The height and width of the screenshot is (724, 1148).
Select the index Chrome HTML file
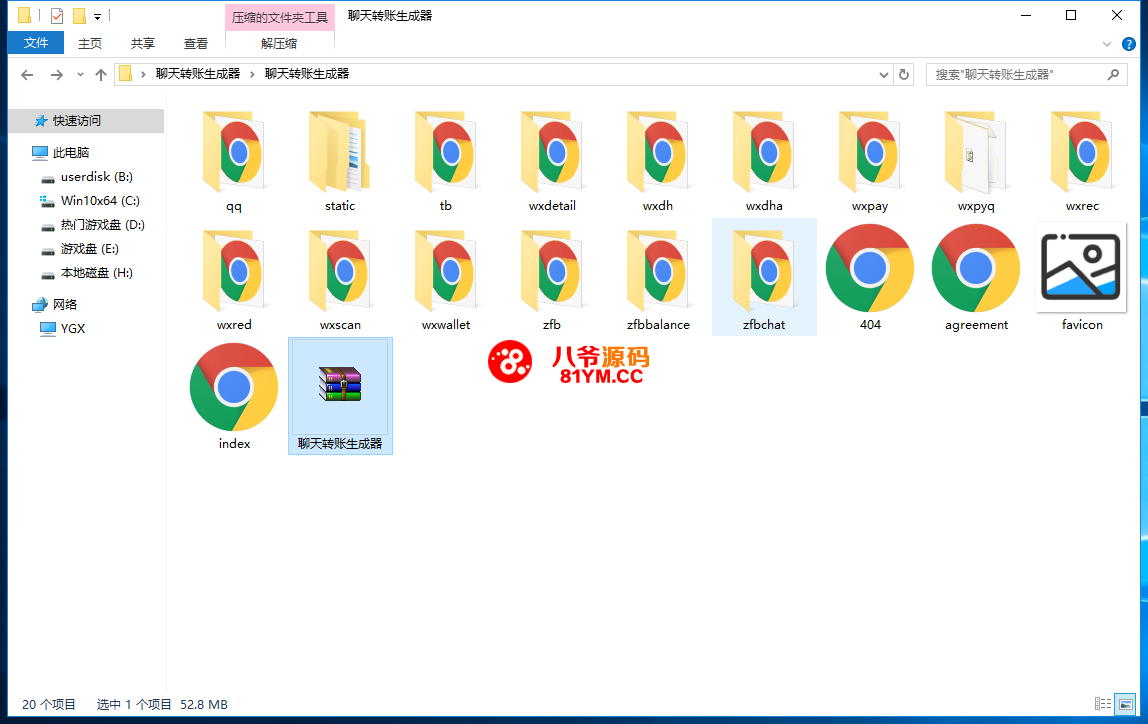pyautogui.click(x=234, y=388)
